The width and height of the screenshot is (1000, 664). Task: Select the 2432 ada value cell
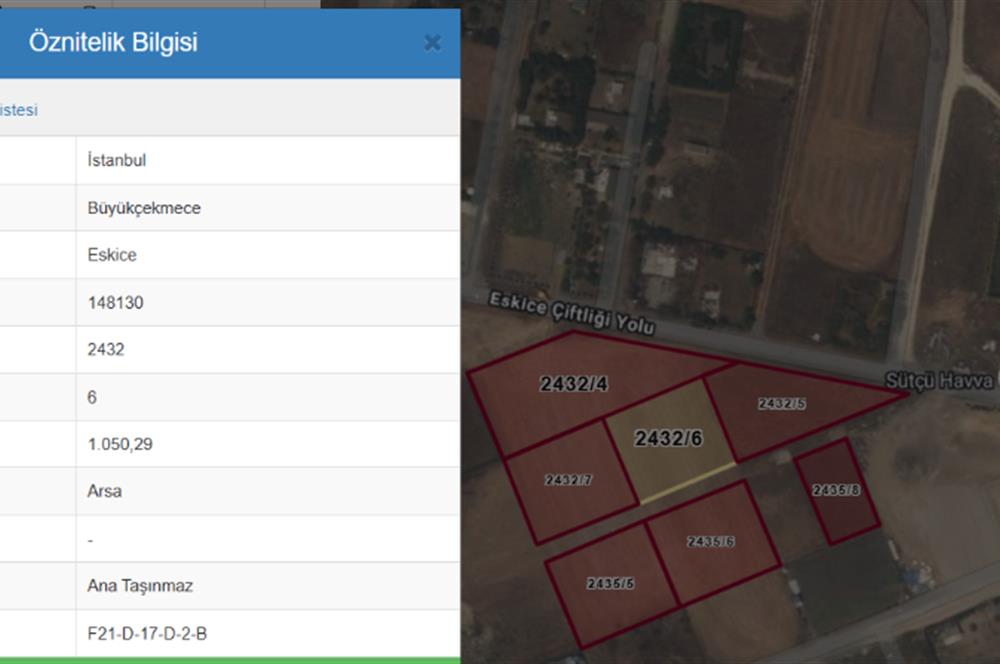pyautogui.click(x=268, y=350)
